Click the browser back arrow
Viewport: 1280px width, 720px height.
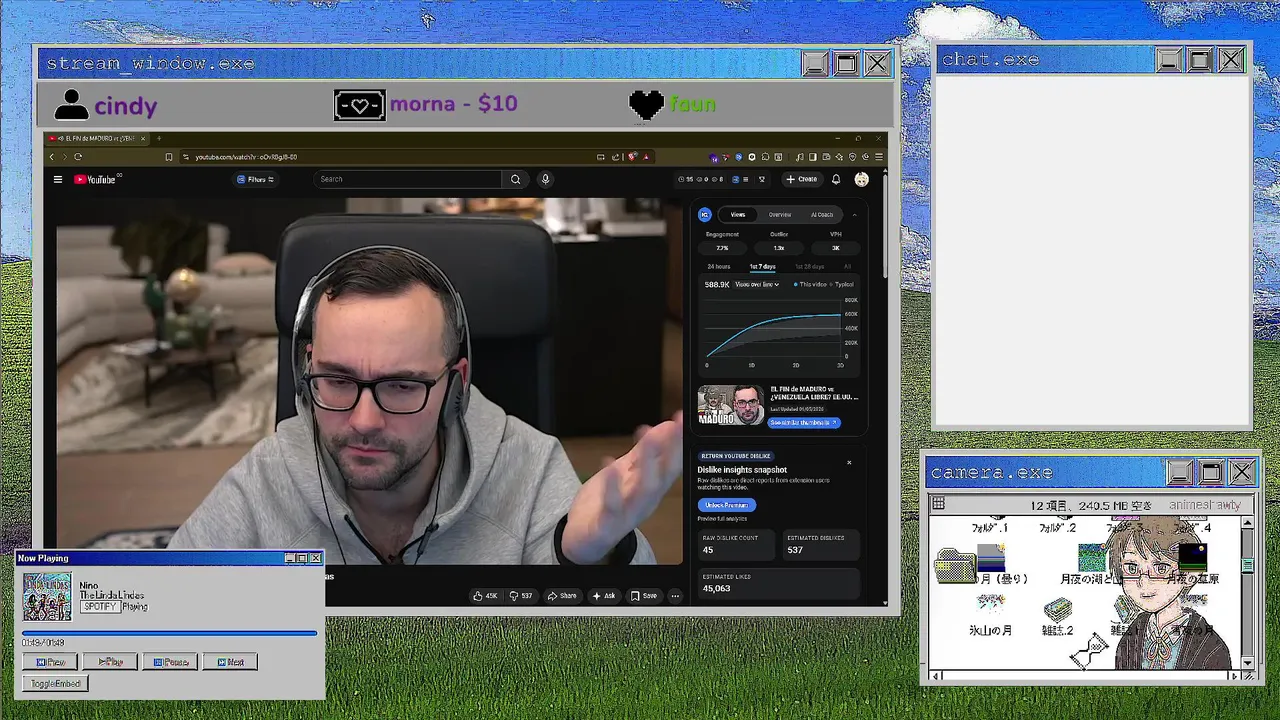tap(52, 157)
